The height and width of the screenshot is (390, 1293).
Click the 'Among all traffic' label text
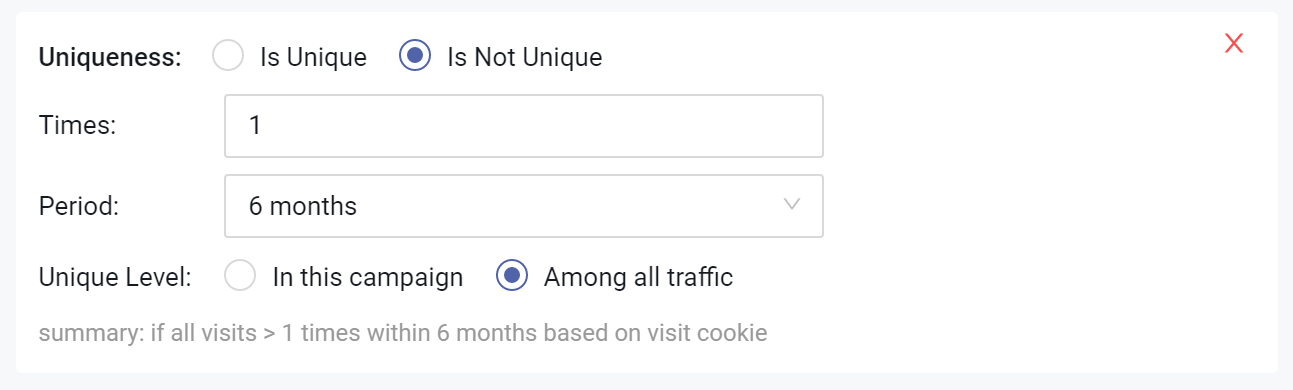639,278
